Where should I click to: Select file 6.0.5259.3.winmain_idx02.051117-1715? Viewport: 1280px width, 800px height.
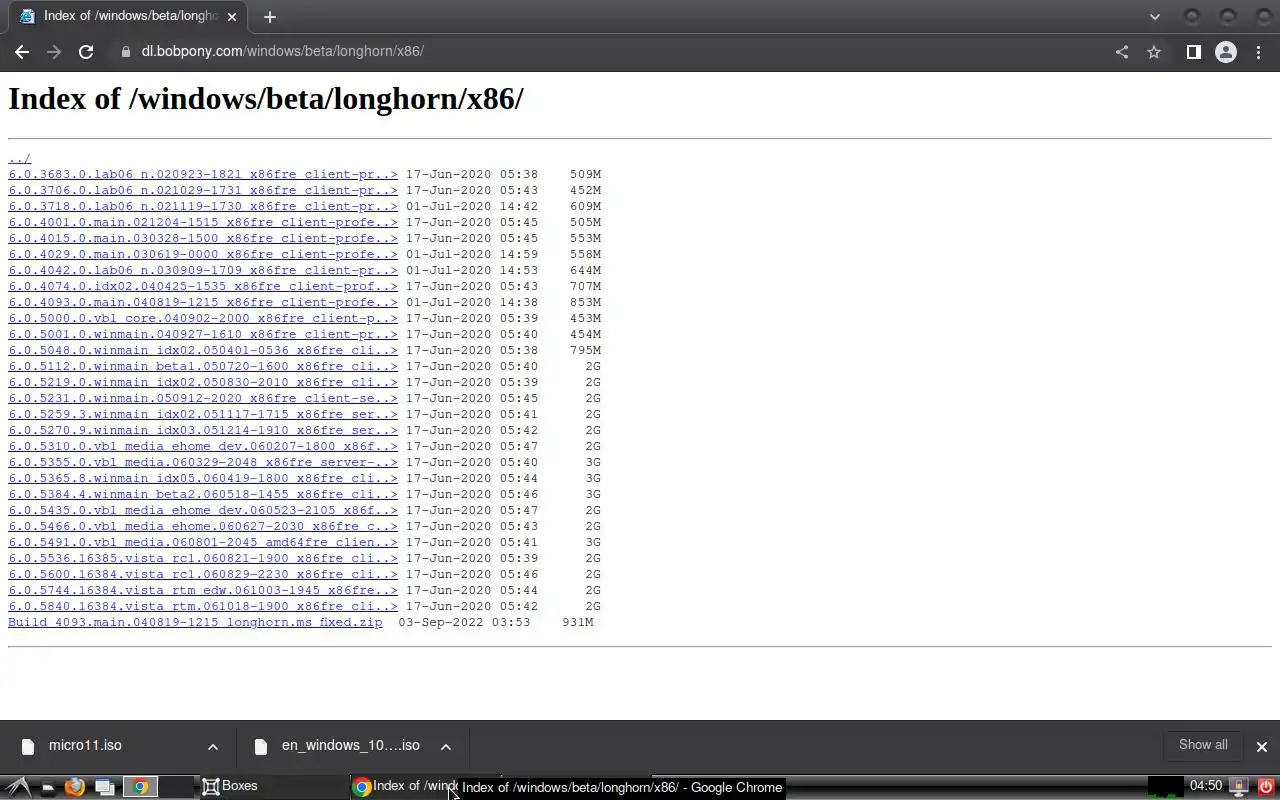click(x=203, y=414)
